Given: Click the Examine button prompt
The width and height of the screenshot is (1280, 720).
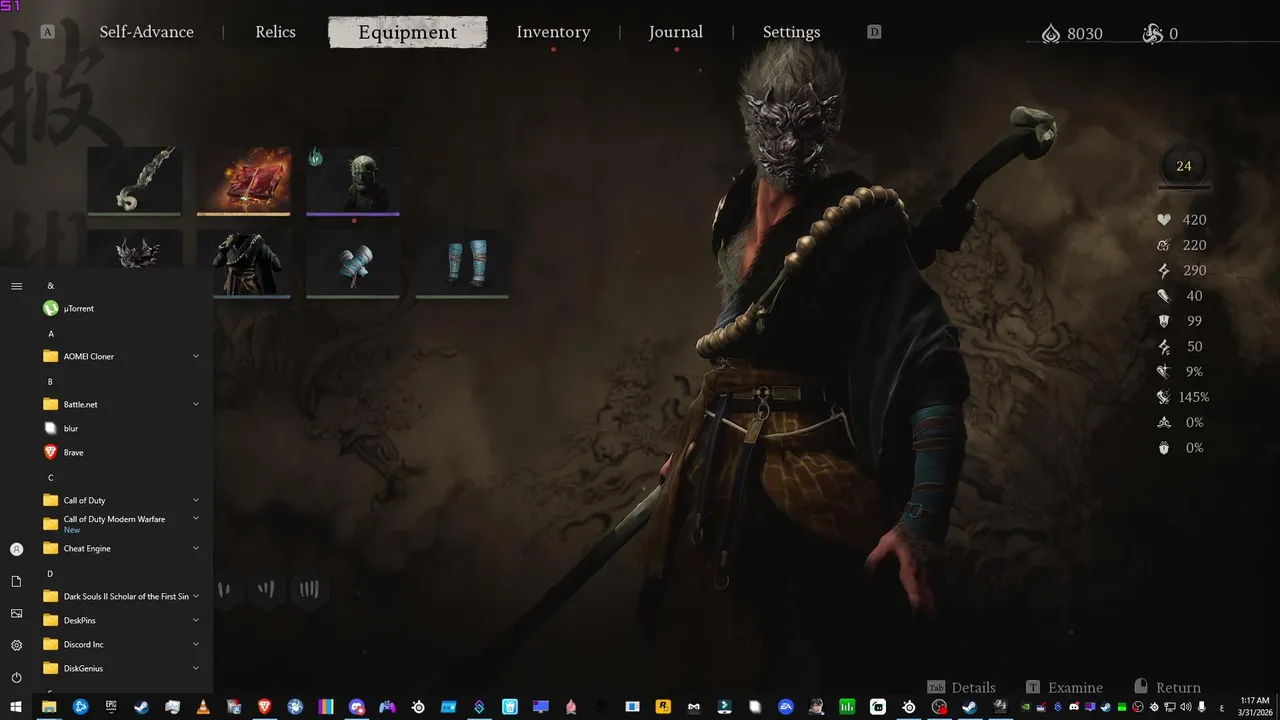Looking at the screenshot, I should pyautogui.click(x=1064, y=687).
